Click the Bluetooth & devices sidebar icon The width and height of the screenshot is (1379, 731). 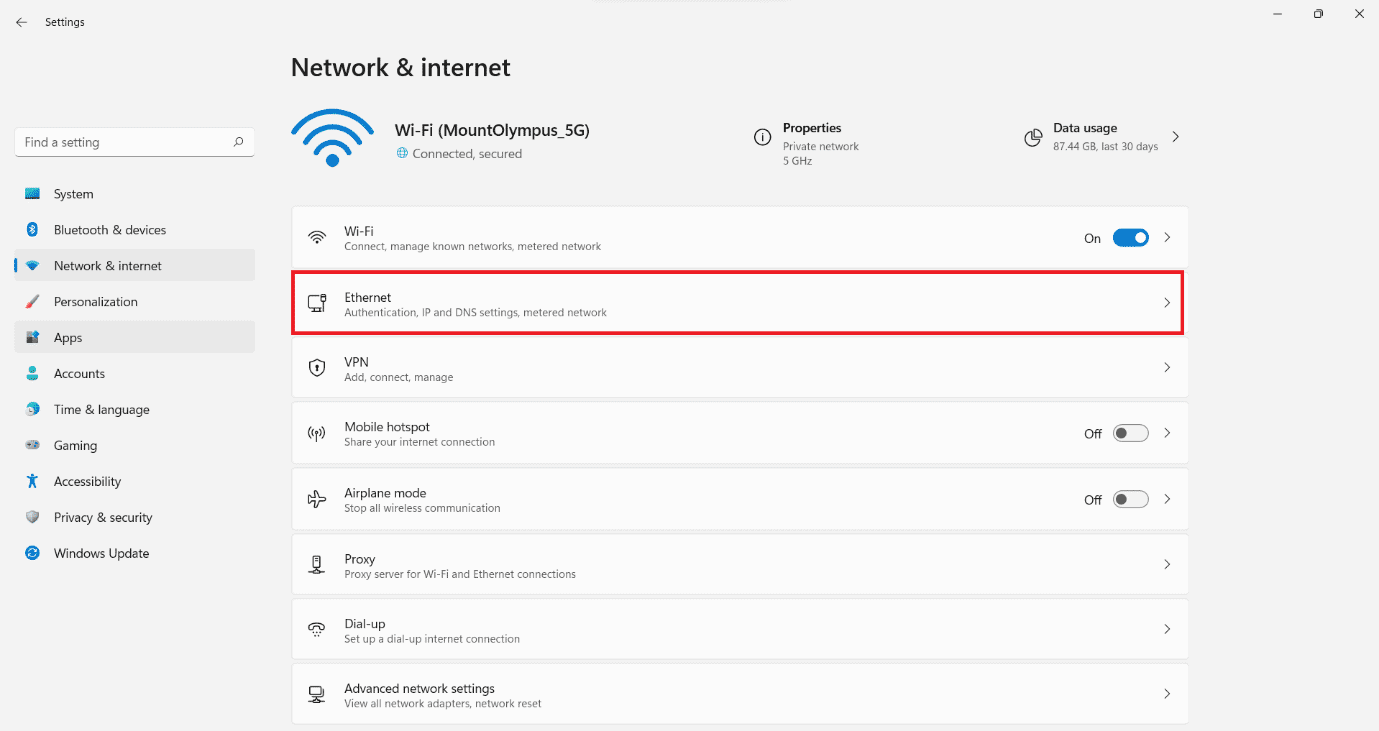click(33, 230)
